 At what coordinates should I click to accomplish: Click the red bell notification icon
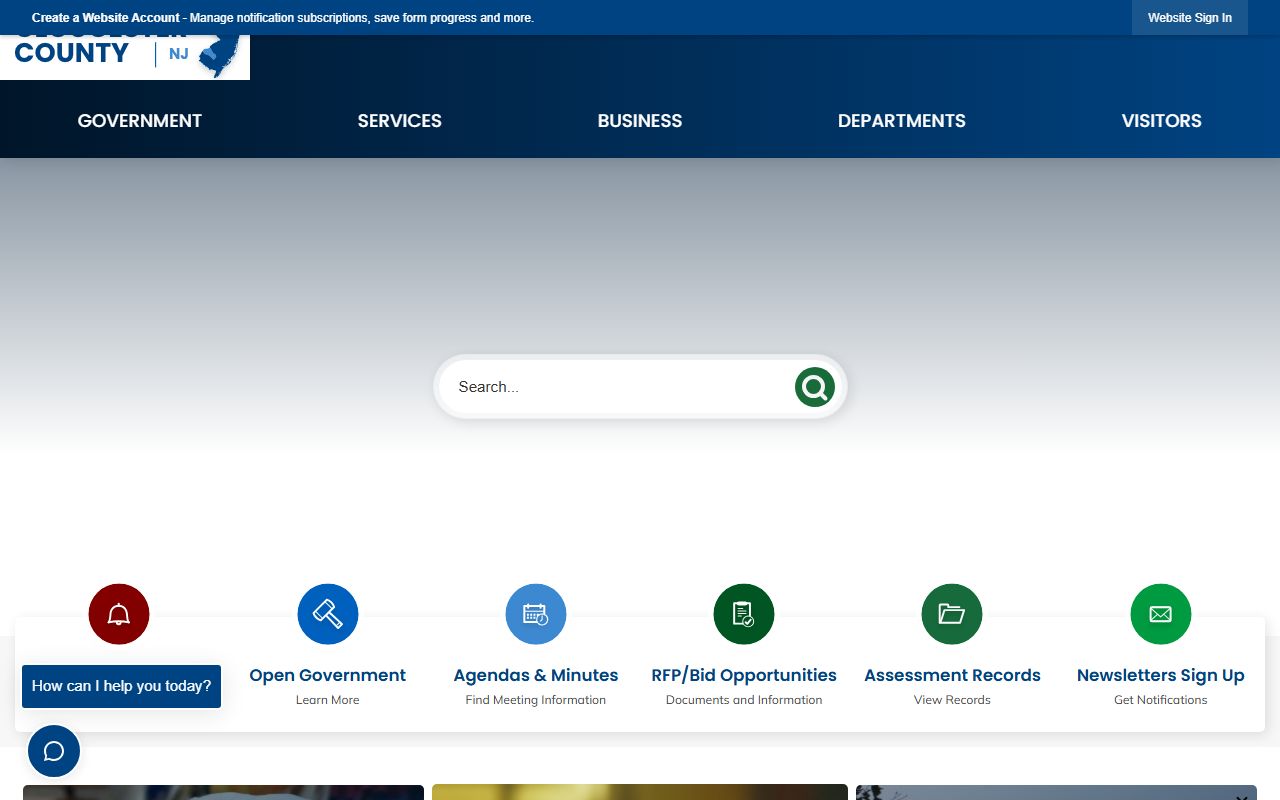119,614
